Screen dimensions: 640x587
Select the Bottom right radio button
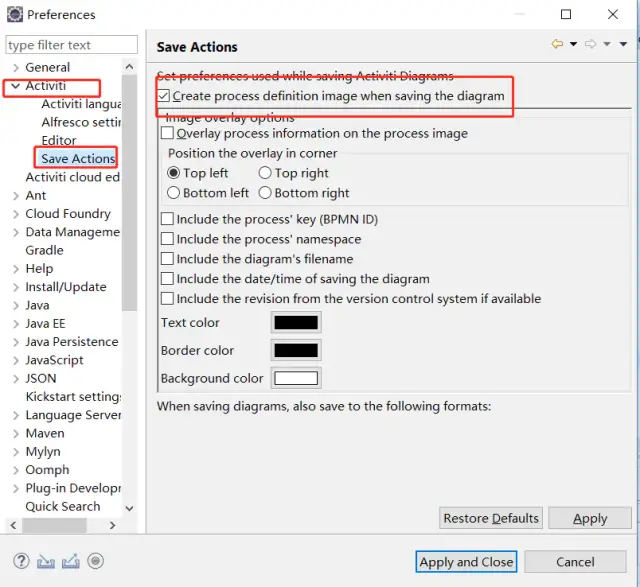265,193
